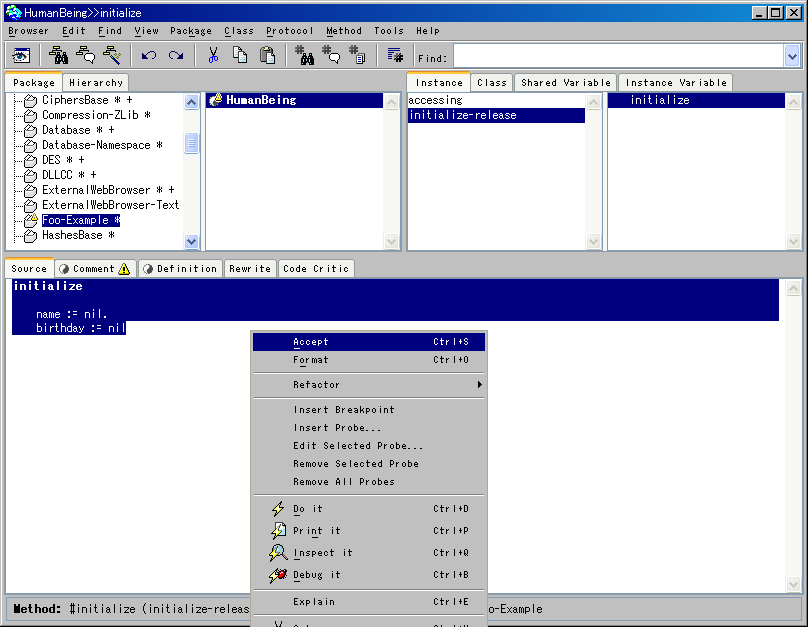The image size is (808, 627).
Task: Switch to the Package tab
Action: coord(33,82)
